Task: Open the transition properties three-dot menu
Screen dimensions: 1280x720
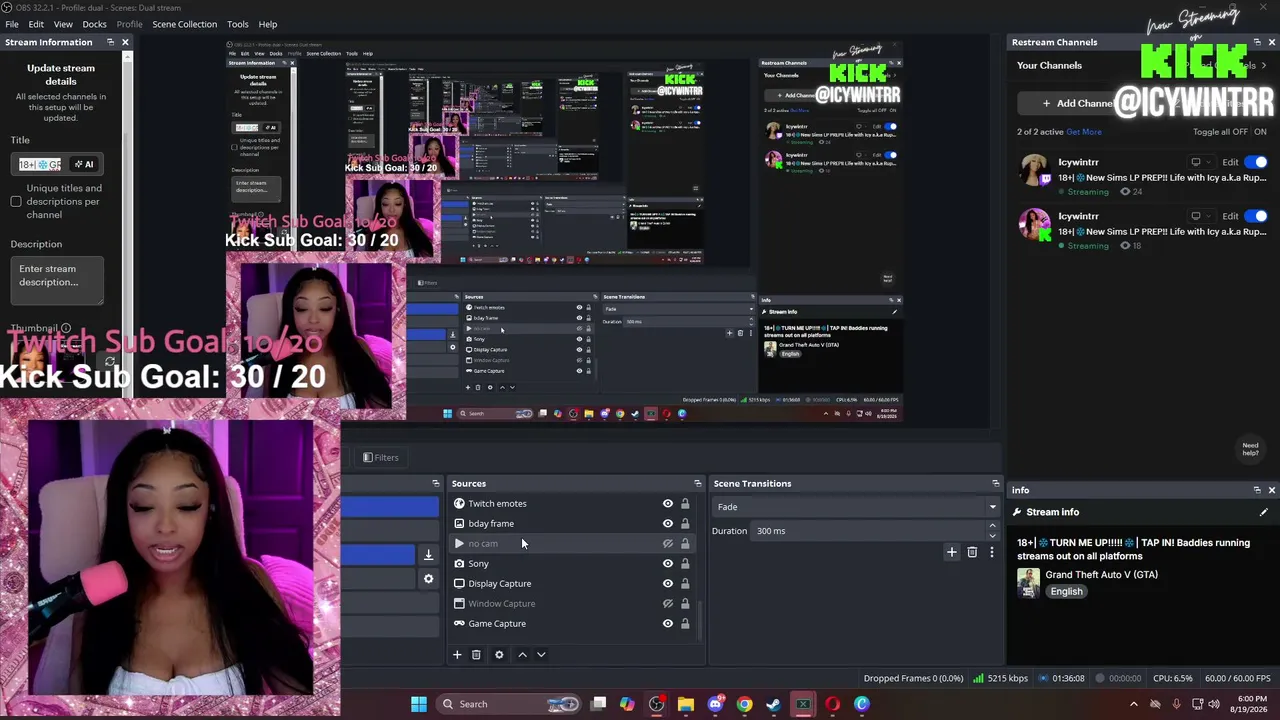Action: pyautogui.click(x=992, y=552)
